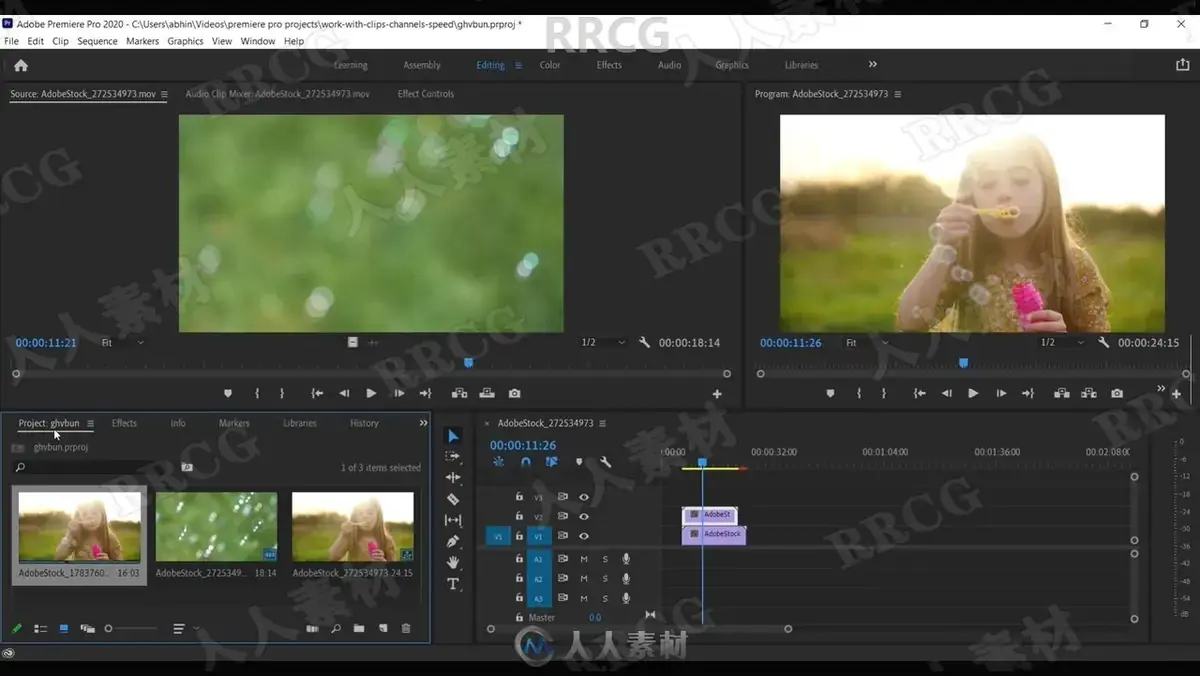The height and width of the screenshot is (676, 1200).
Task: Open Source monitor wrench settings
Action: [644, 342]
